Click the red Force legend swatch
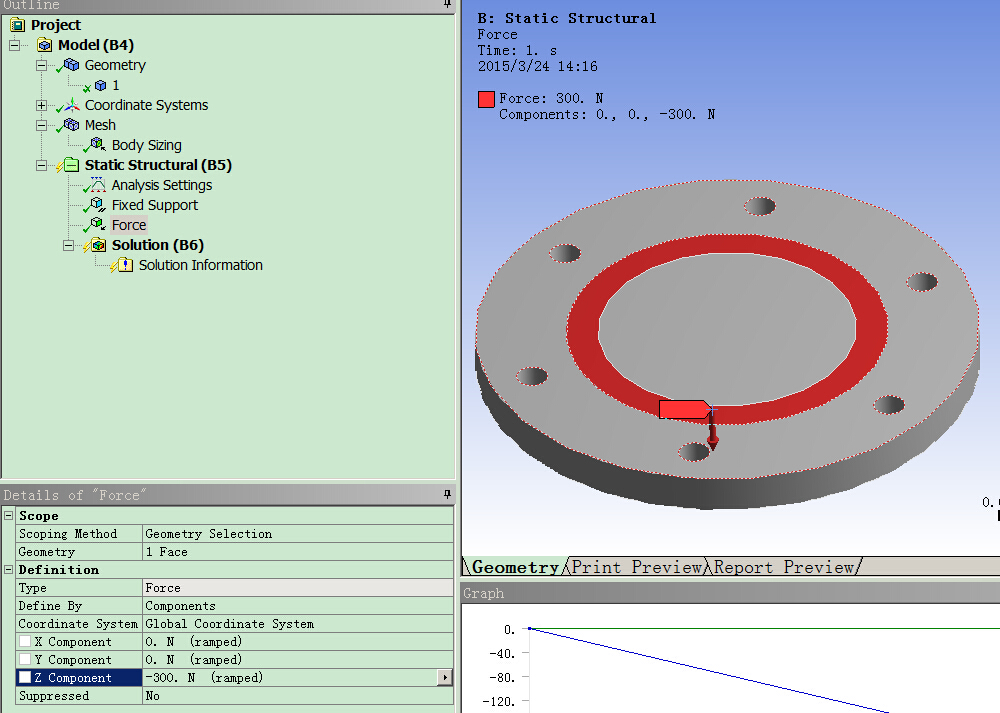The height and width of the screenshot is (713, 1000). click(486, 99)
